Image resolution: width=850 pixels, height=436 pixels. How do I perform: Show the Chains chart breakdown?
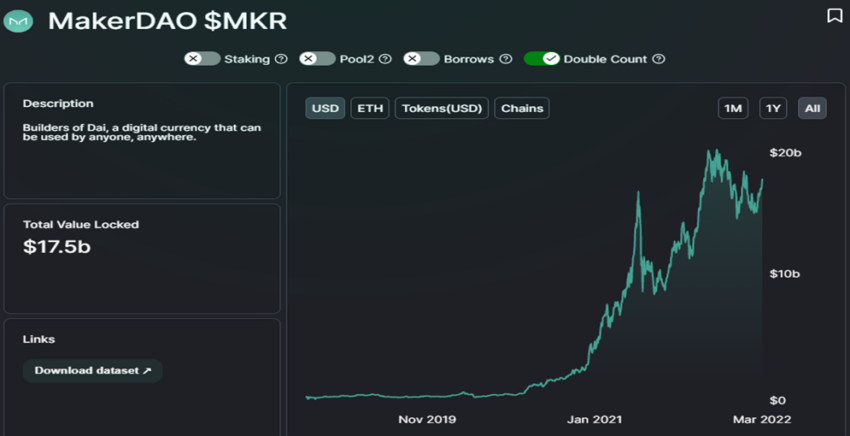522,108
